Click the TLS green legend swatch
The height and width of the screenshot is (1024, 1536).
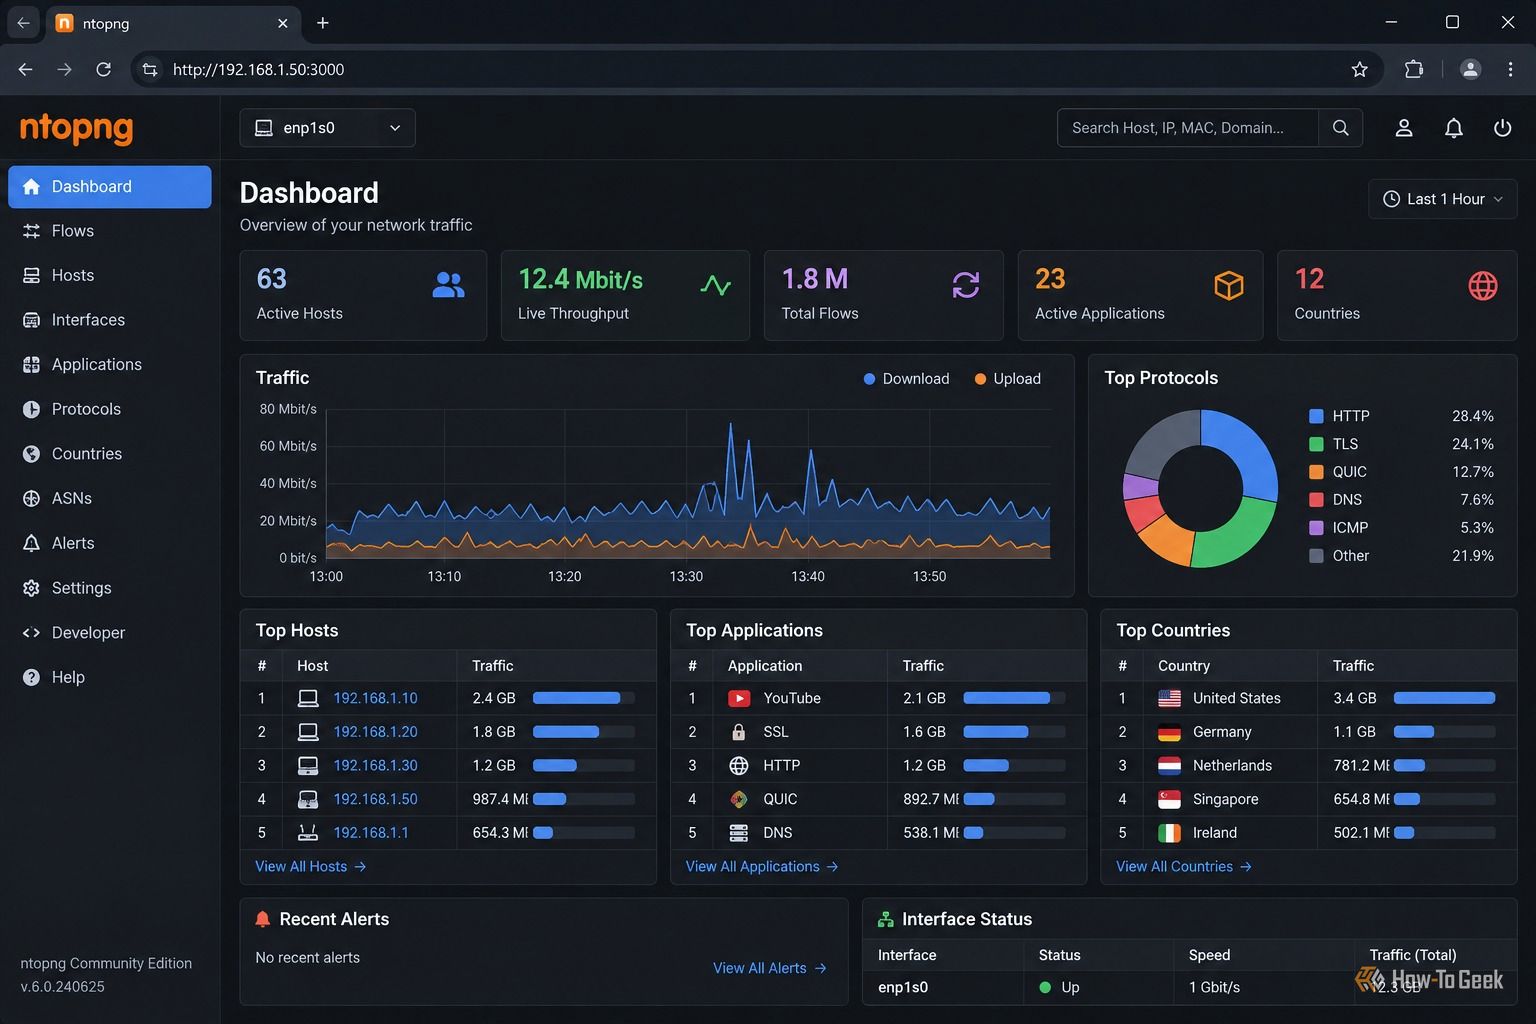[1316, 444]
